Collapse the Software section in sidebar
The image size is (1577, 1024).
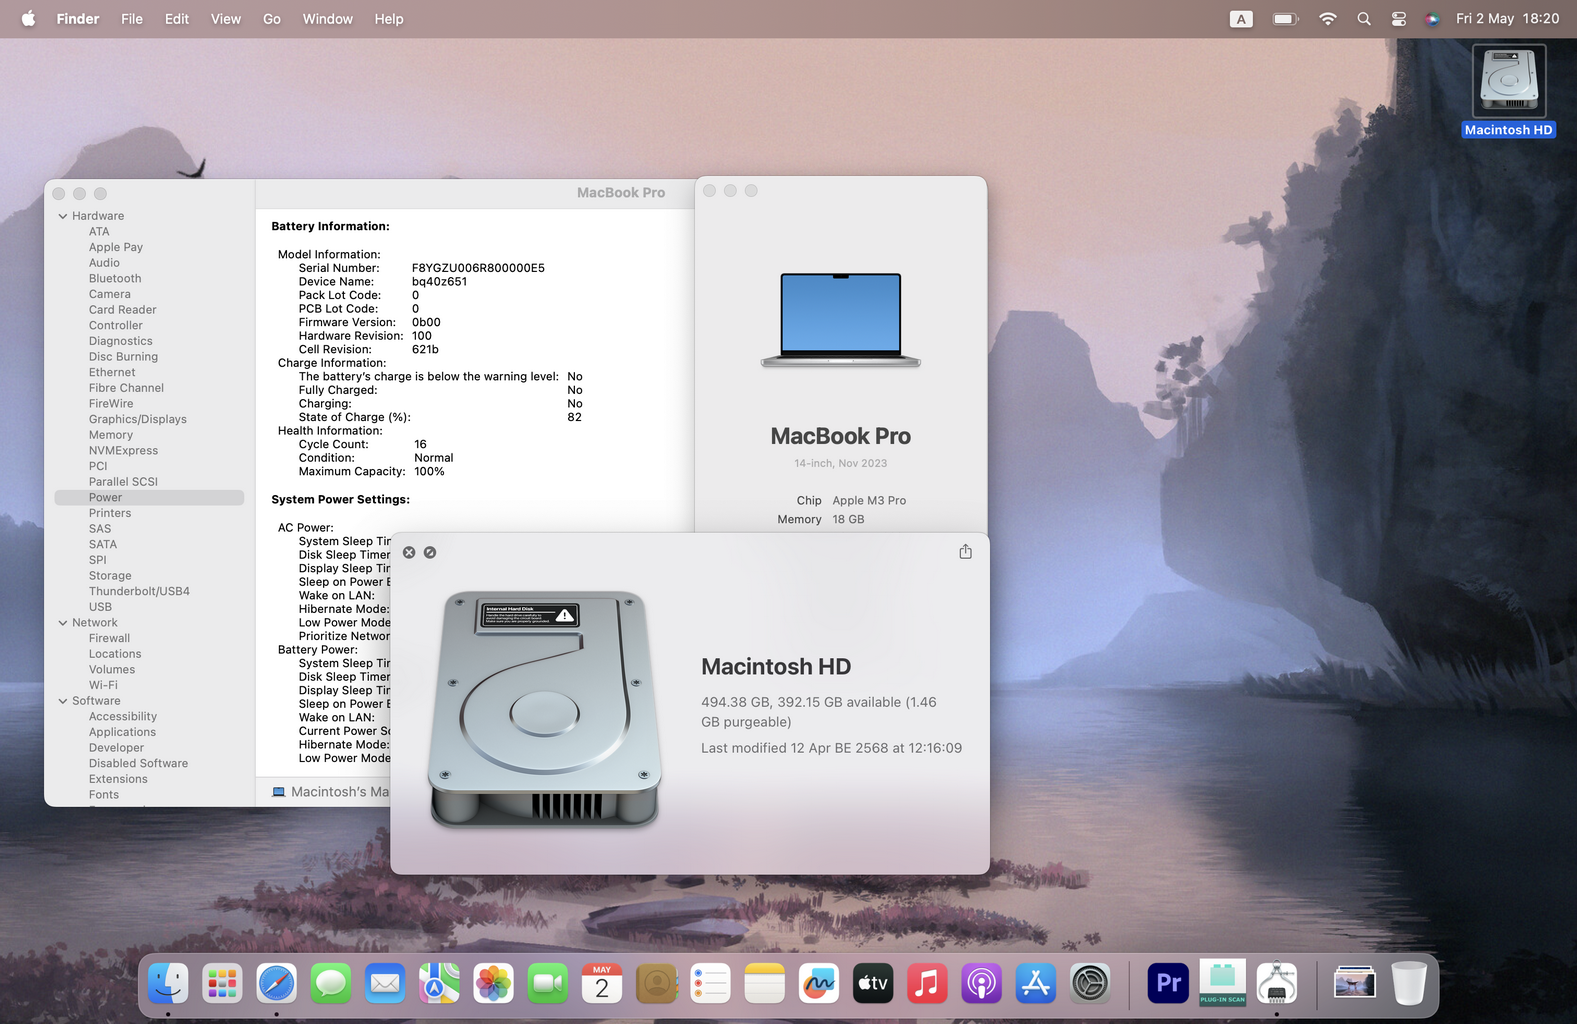(63, 701)
